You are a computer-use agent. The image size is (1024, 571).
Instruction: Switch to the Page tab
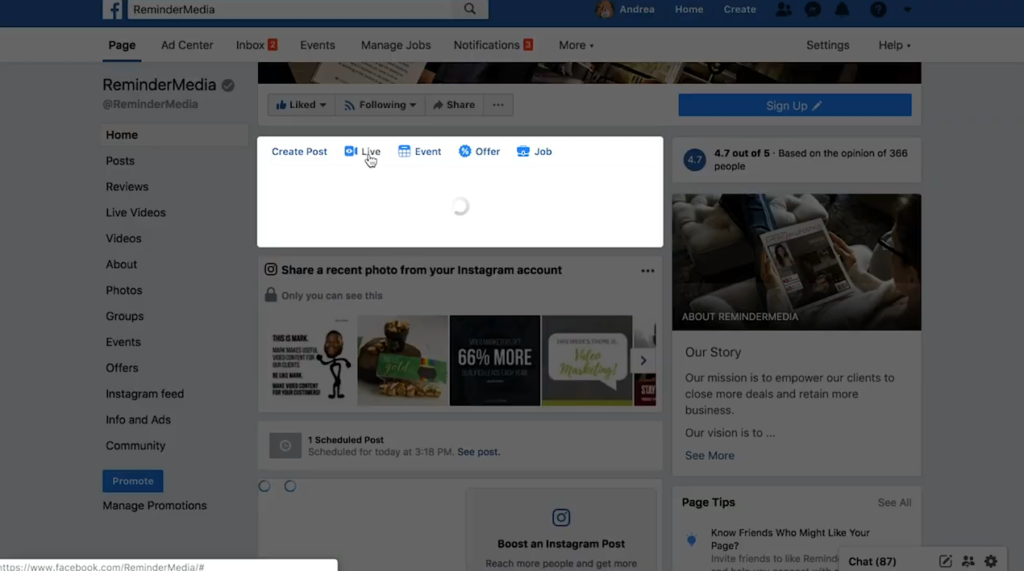pyautogui.click(x=121, y=45)
